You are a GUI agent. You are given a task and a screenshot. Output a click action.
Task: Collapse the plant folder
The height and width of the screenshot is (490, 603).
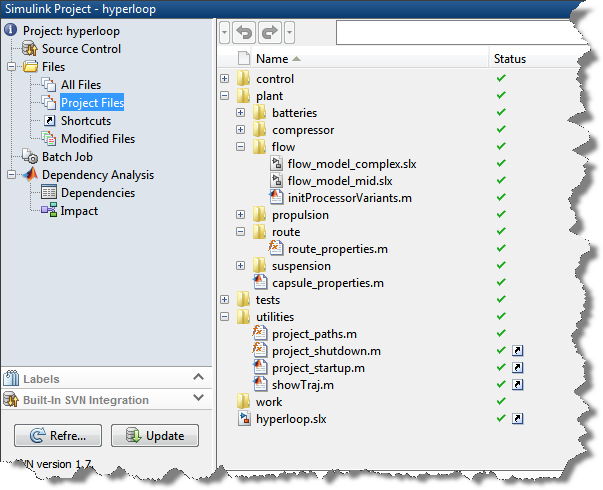(224, 96)
